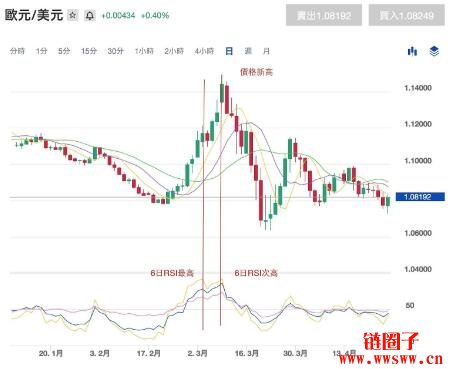
Task: Select the 4小時 timeframe
Action: coord(204,51)
